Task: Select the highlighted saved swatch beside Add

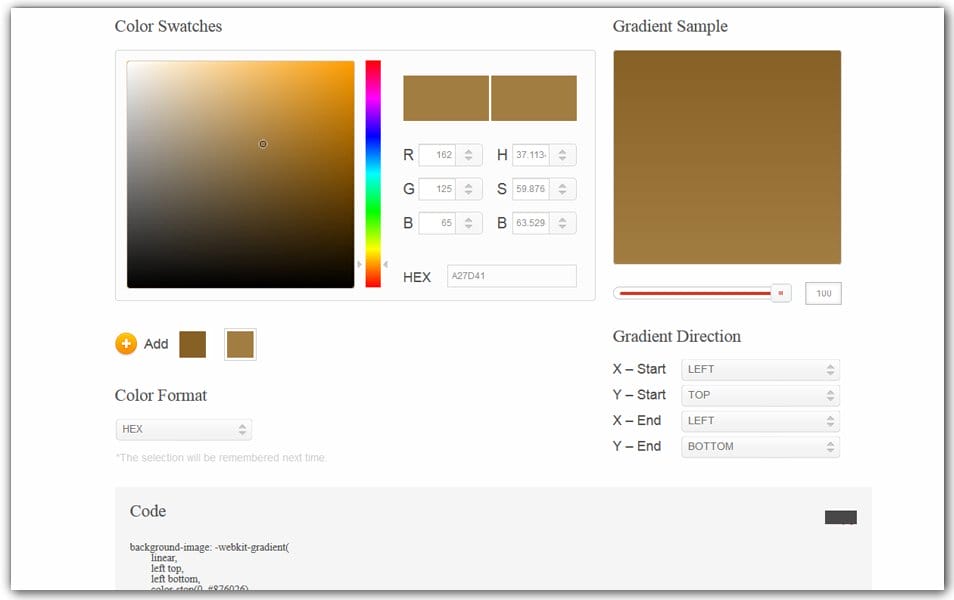Action: [240, 343]
